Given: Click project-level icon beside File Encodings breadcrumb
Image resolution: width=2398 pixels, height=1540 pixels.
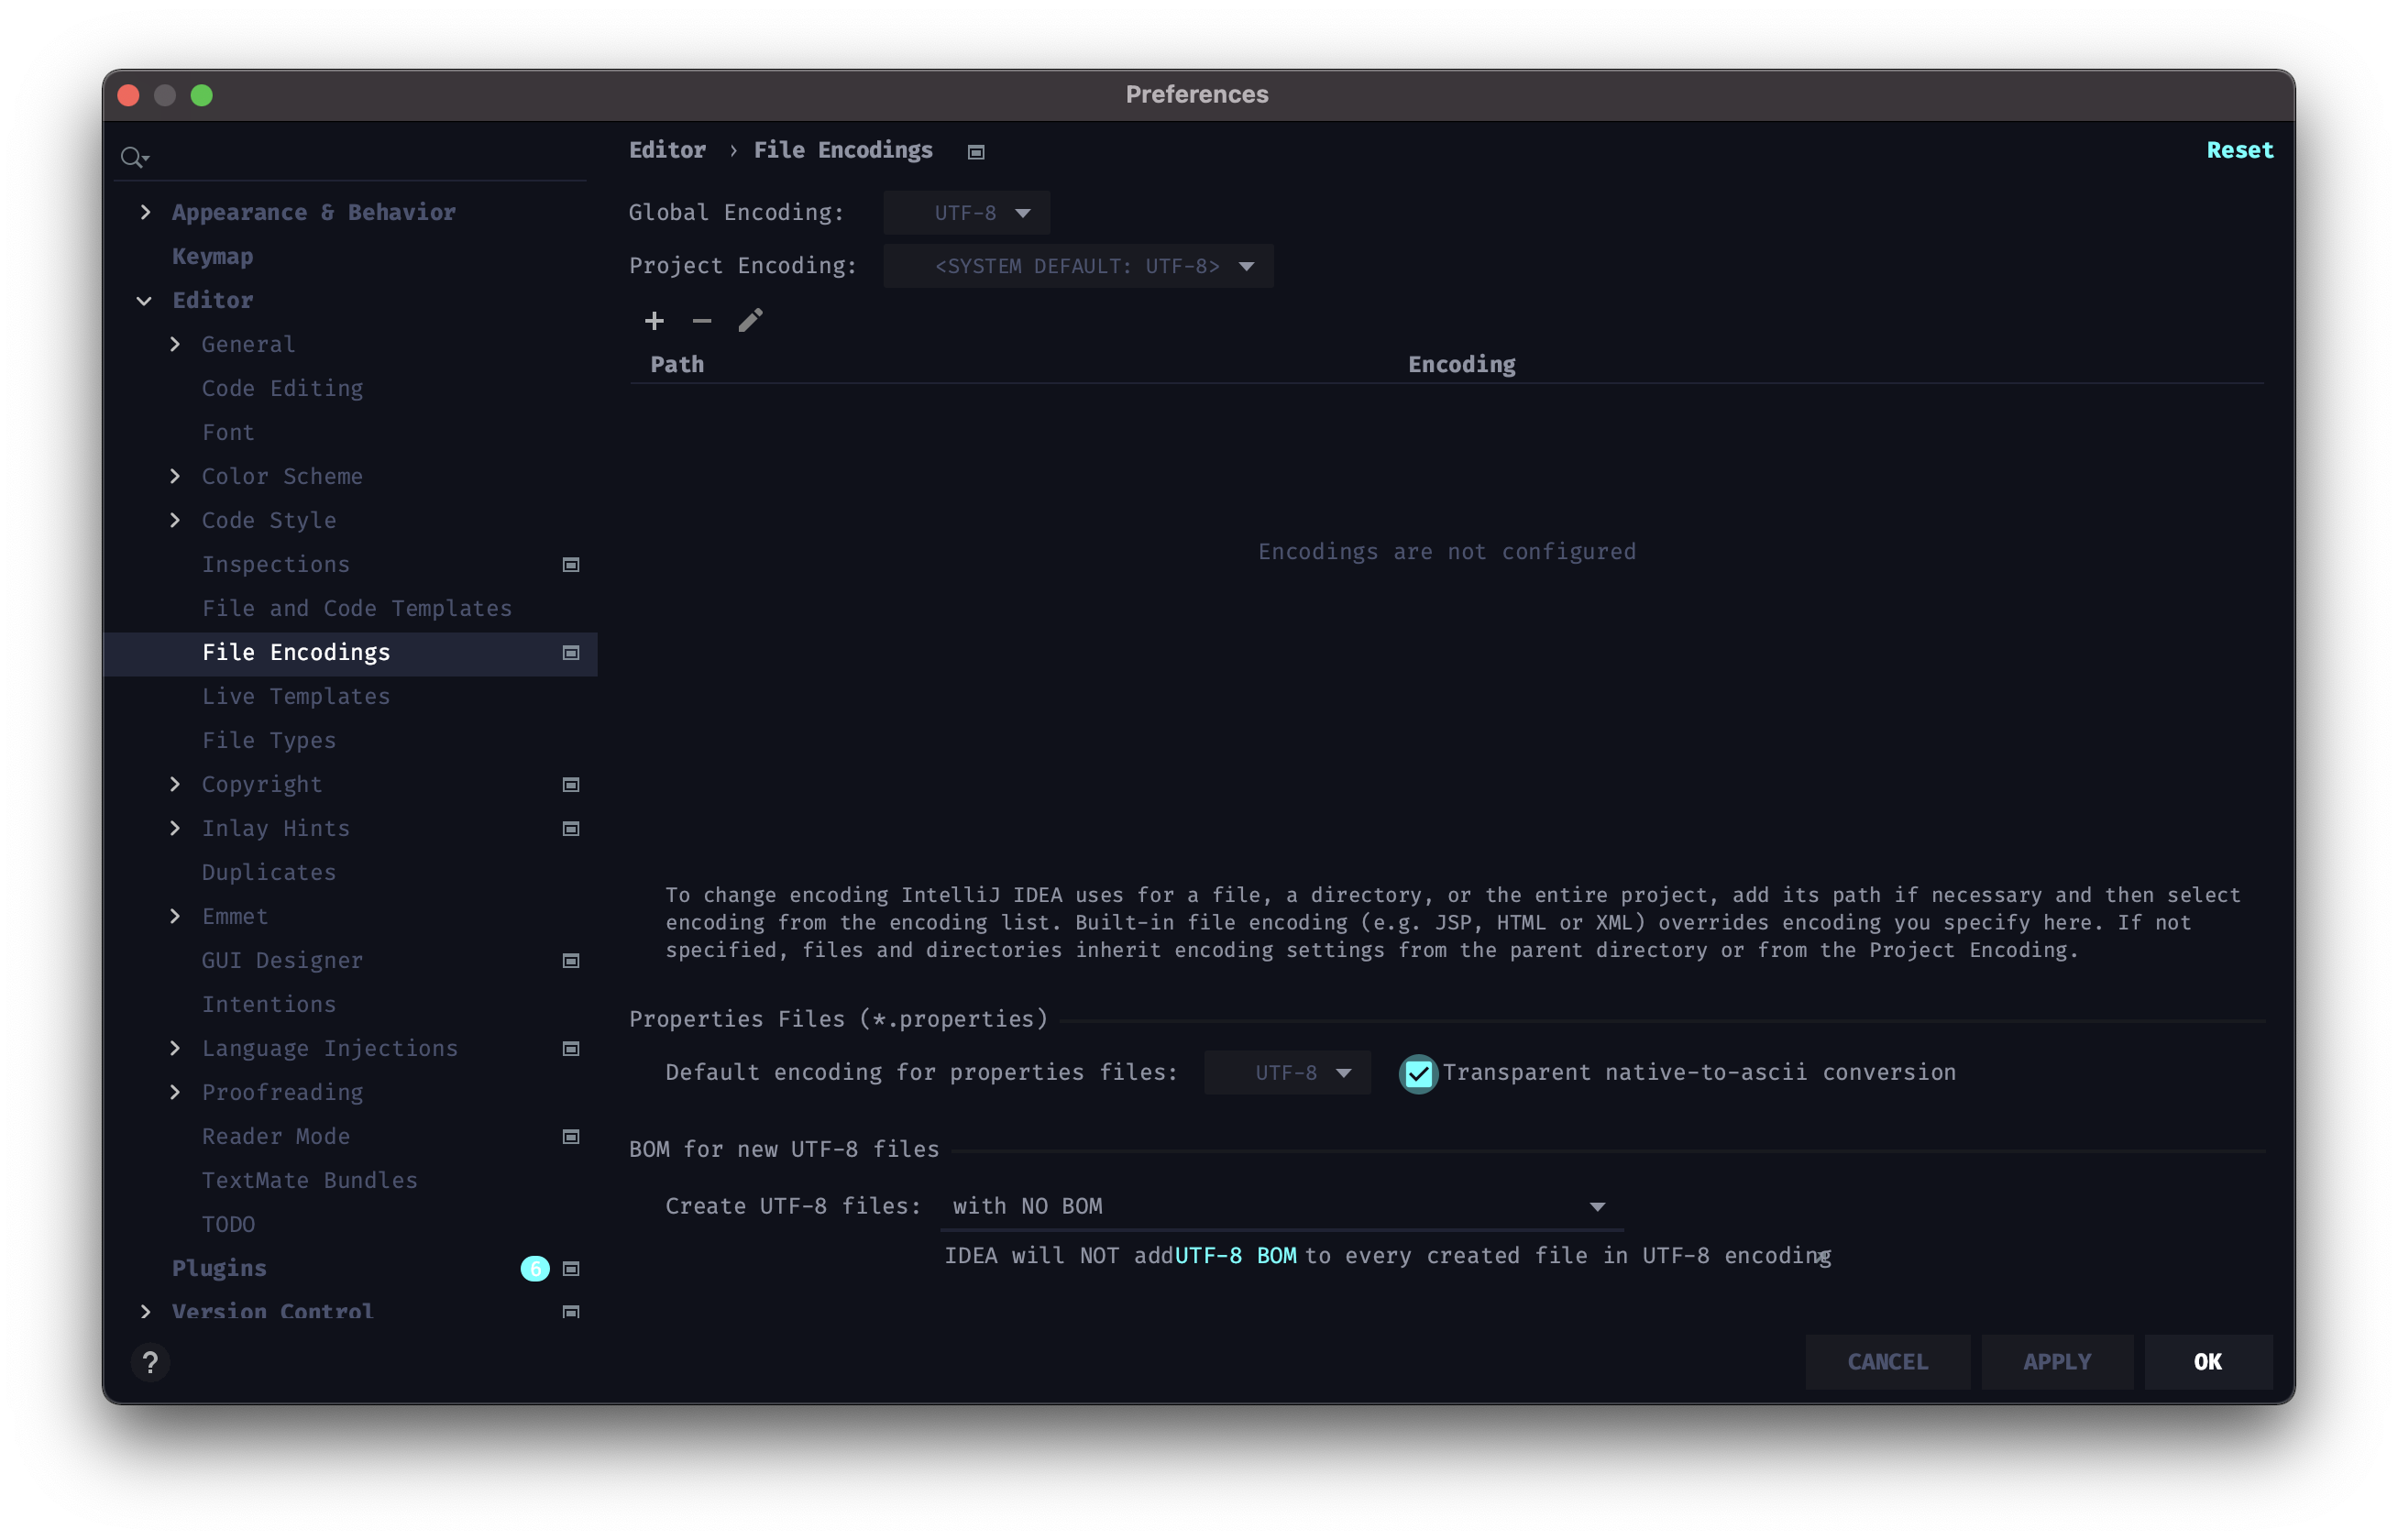Looking at the screenshot, I should coord(976,152).
